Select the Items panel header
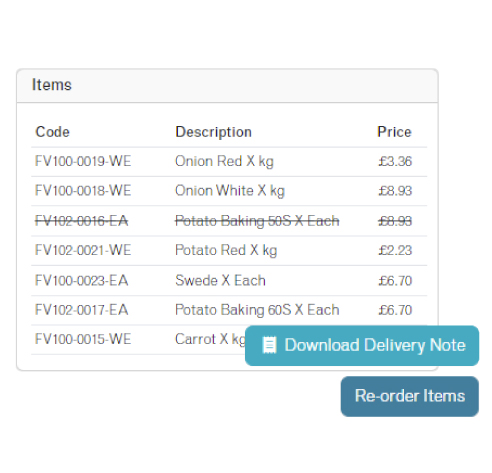Image resolution: width=492 pixels, height=473 pixels. coord(227,85)
